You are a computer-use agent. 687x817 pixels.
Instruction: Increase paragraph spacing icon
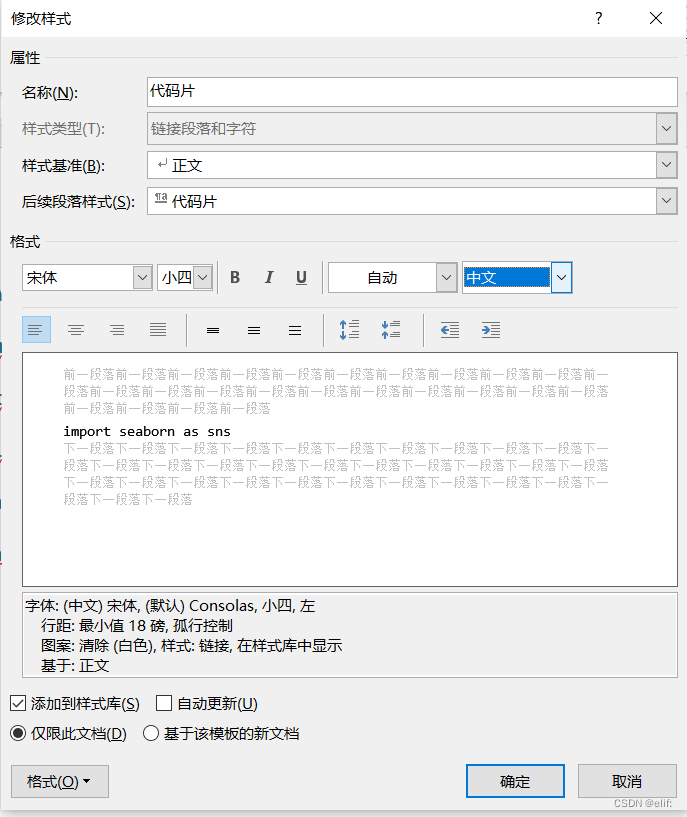pyautogui.click(x=349, y=330)
